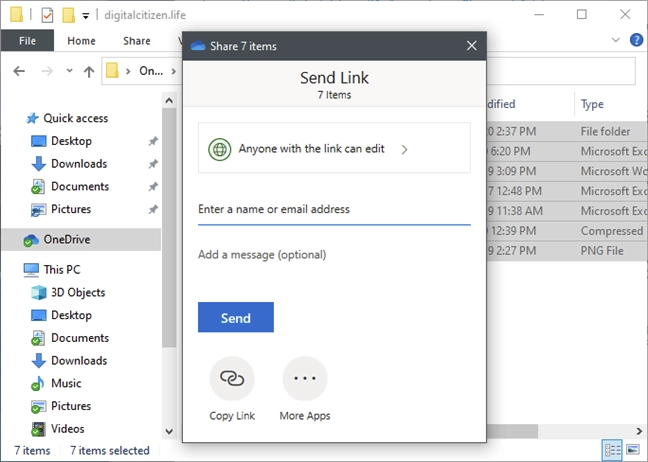Switch to Large icons view
Image resolution: width=648 pixels, height=462 pixels.
coord(633,450)
